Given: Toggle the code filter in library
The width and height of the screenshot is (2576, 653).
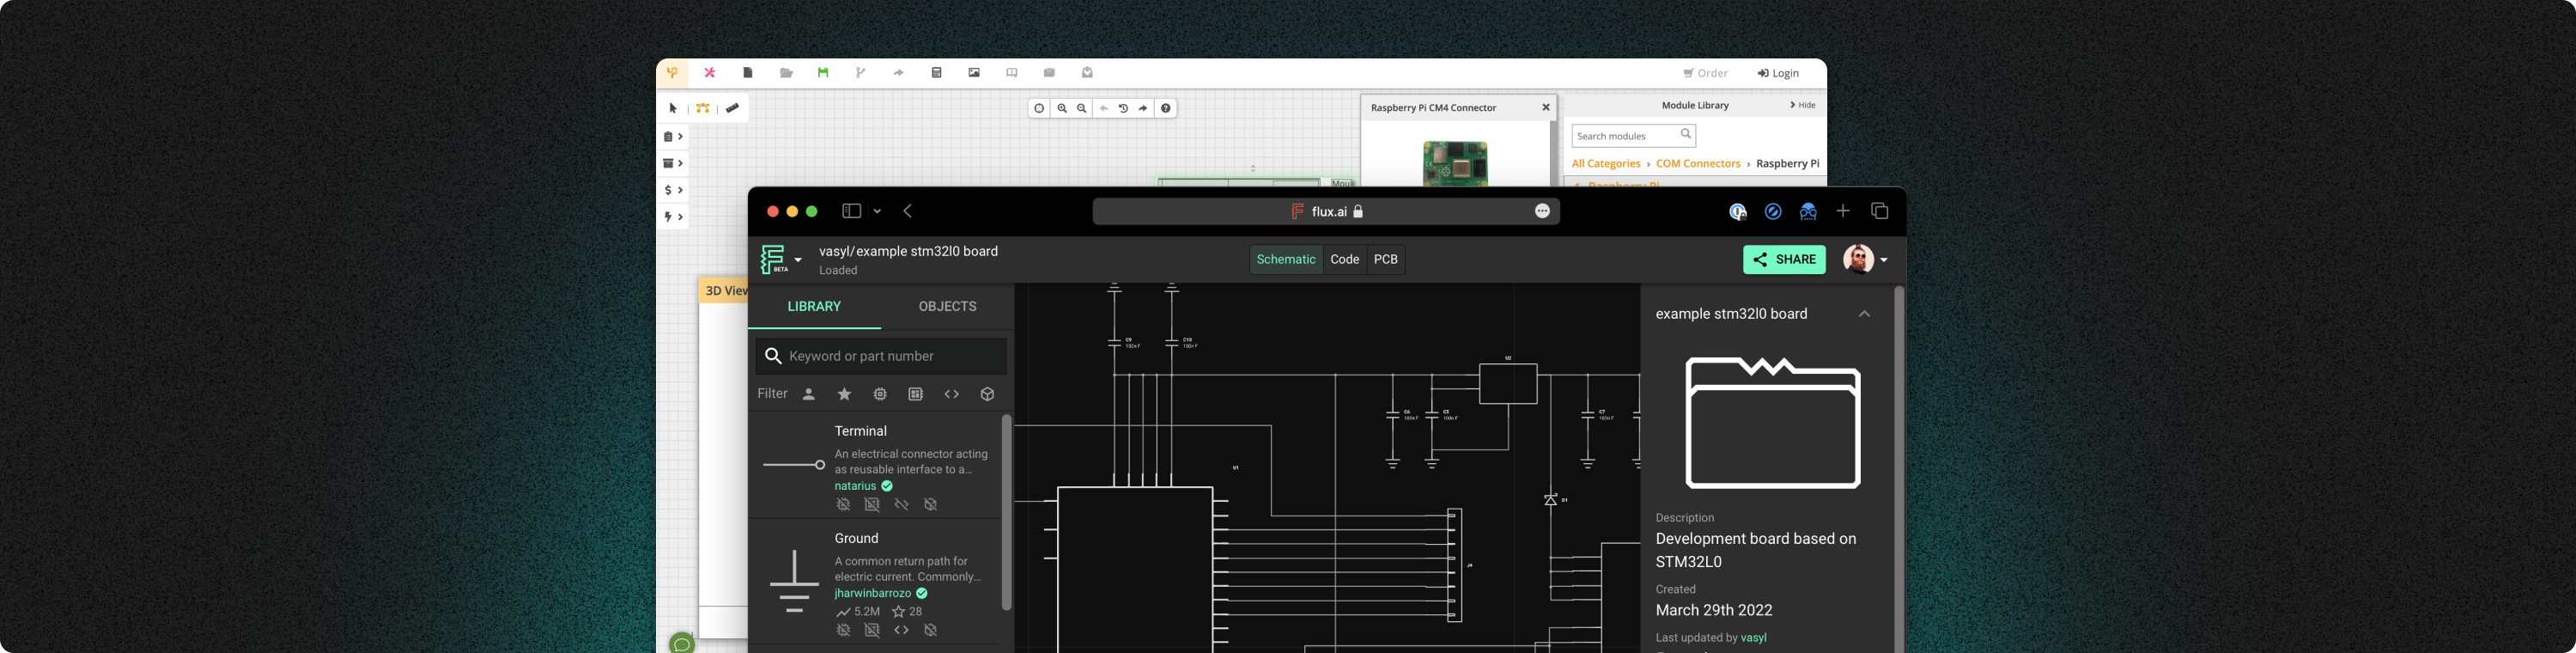Looking at the screenshot, I should tap(951, 394).
